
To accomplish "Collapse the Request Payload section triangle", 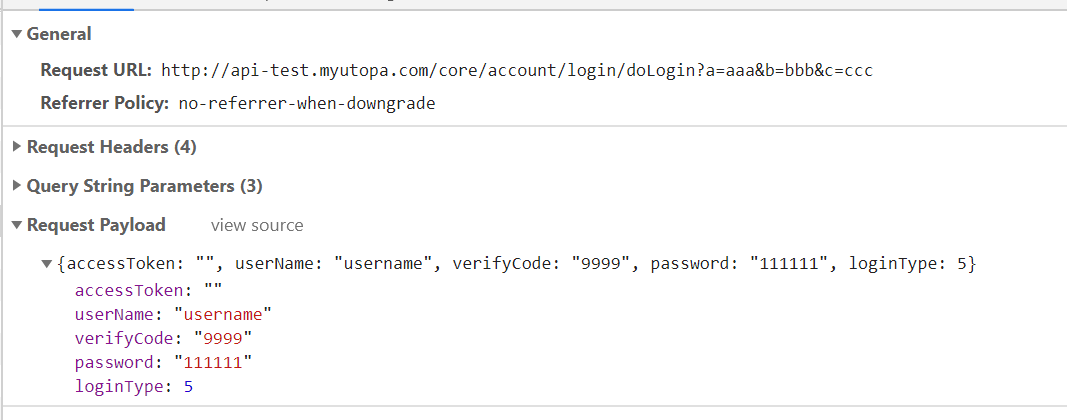I will (17, 225).
